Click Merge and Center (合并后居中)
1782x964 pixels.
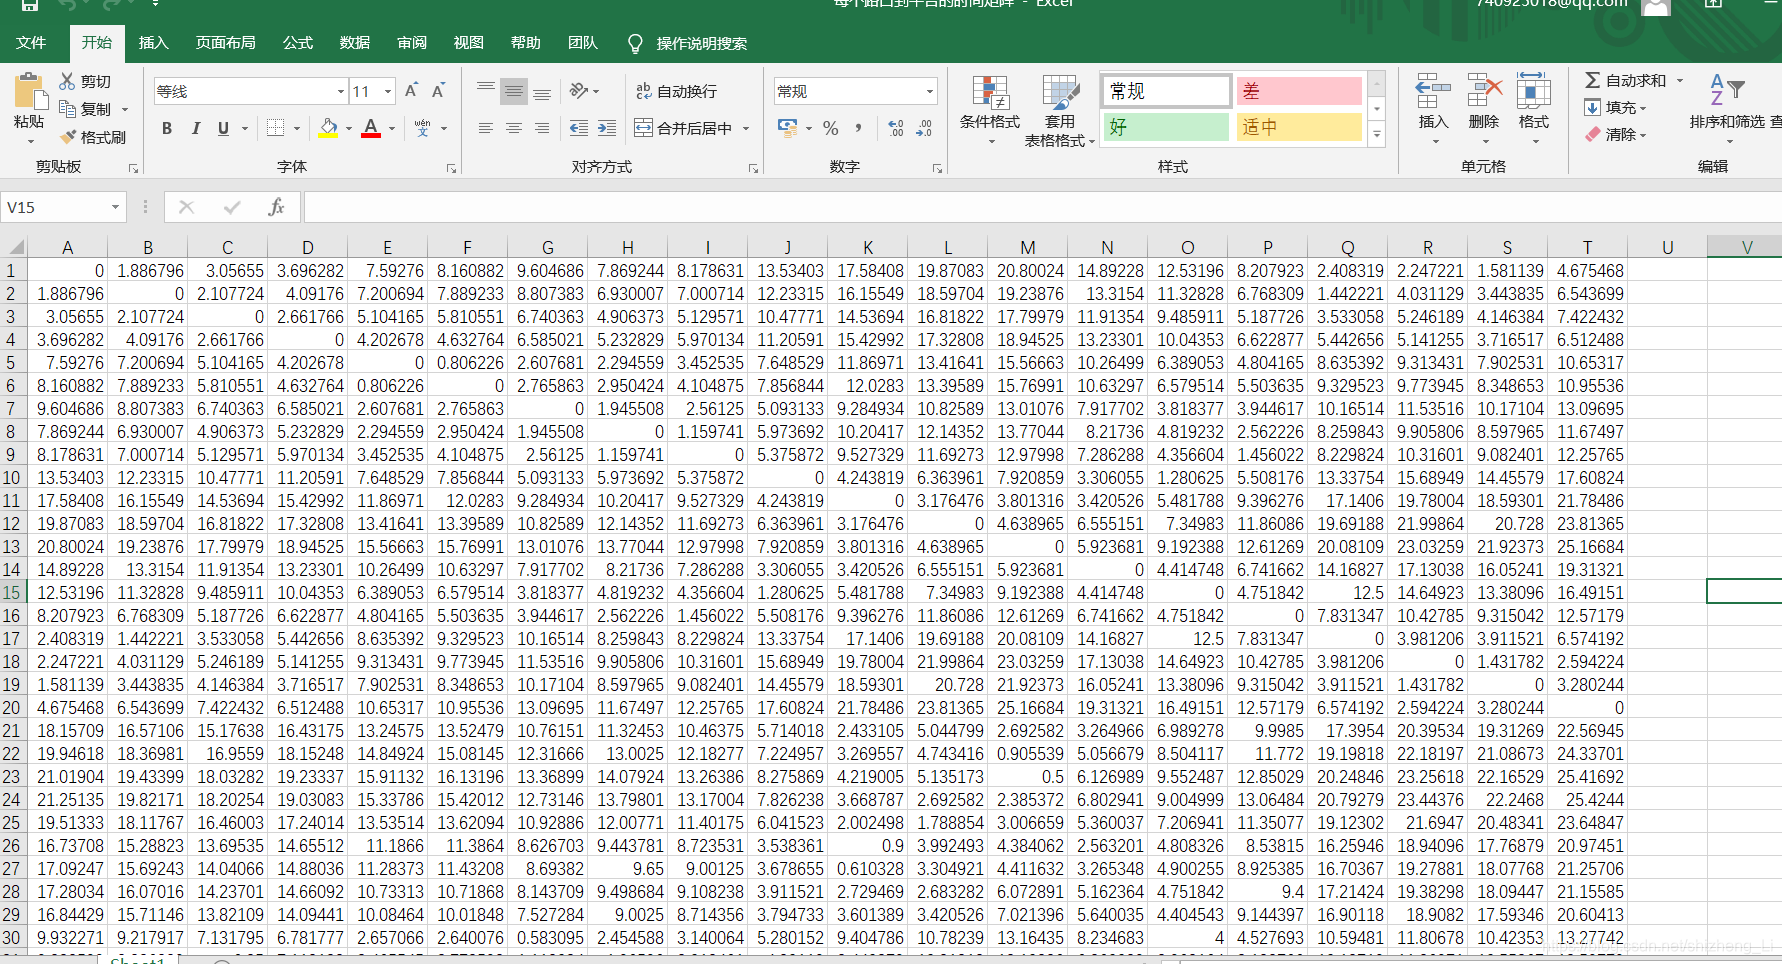point(685,128)
